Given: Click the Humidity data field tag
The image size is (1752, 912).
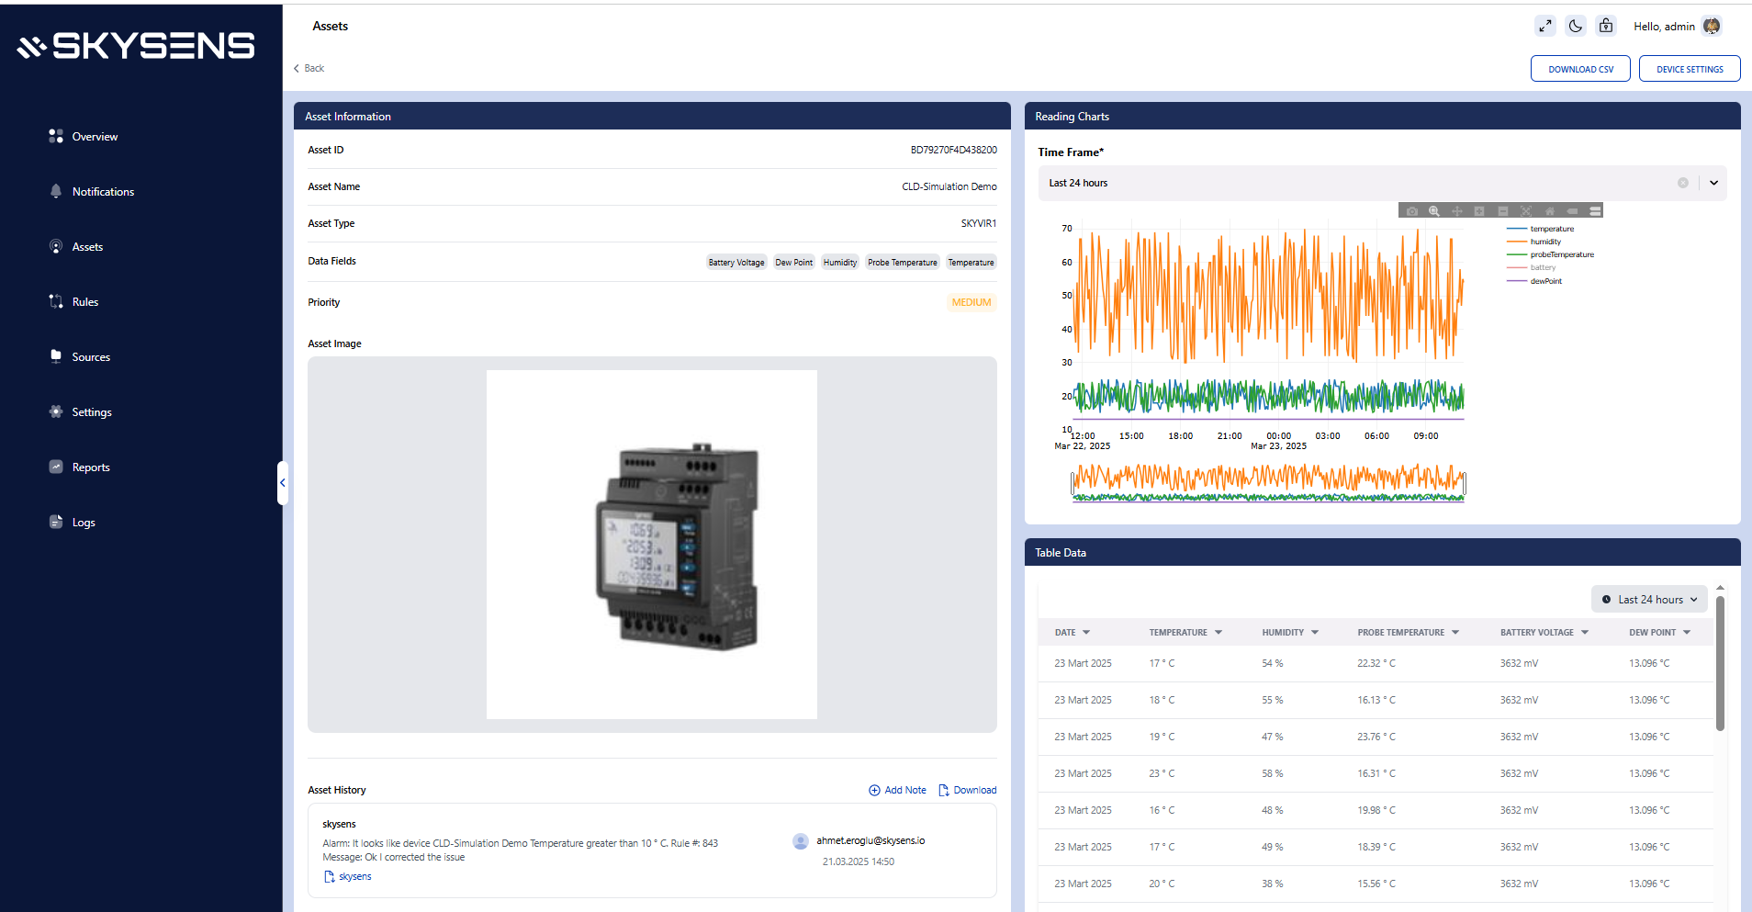Looking at the screenshot, I should point(840,263).
